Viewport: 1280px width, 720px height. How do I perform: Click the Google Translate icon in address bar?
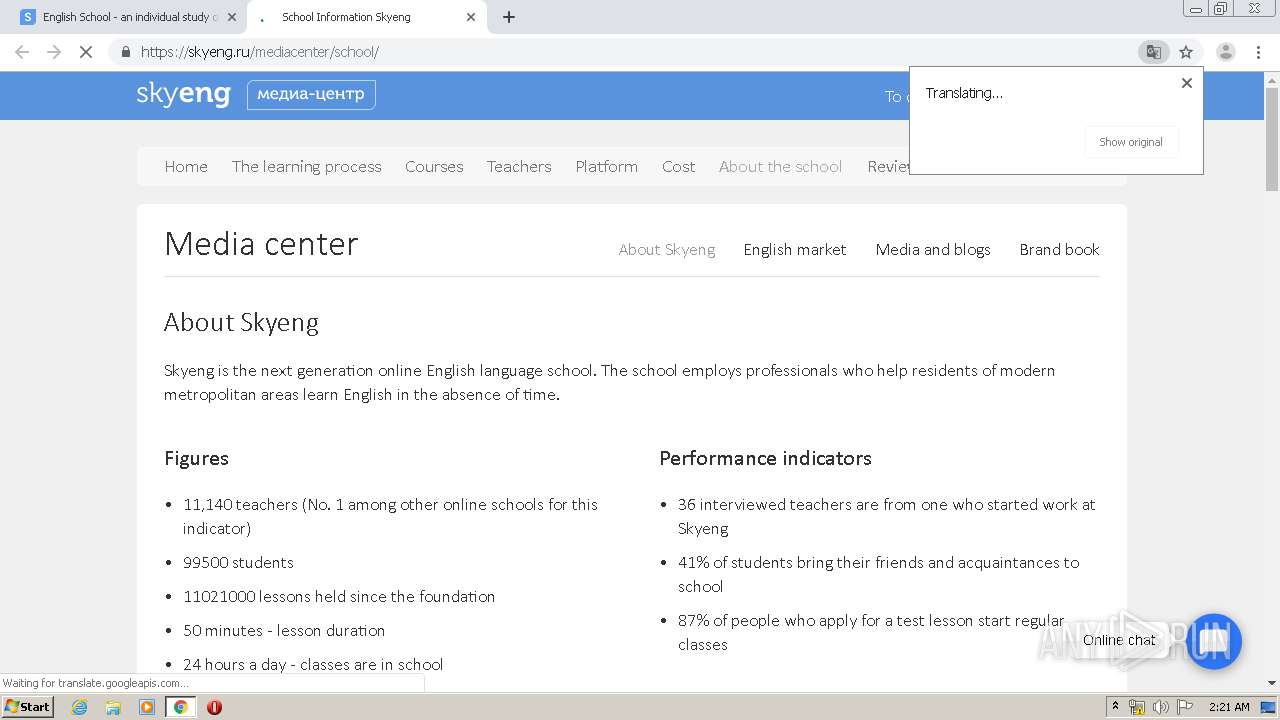1153,52
